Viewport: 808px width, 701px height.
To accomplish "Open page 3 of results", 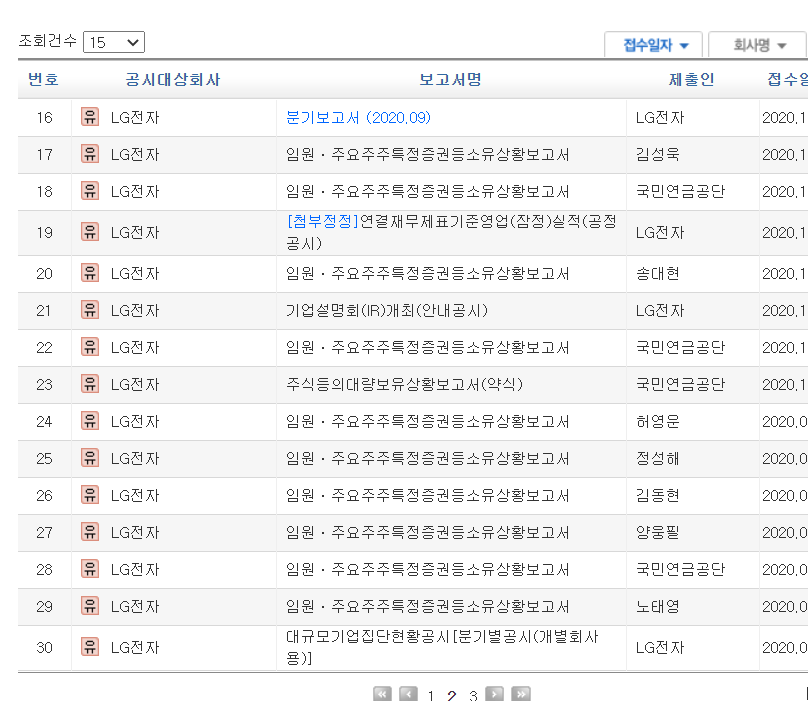I will point(473,695).
